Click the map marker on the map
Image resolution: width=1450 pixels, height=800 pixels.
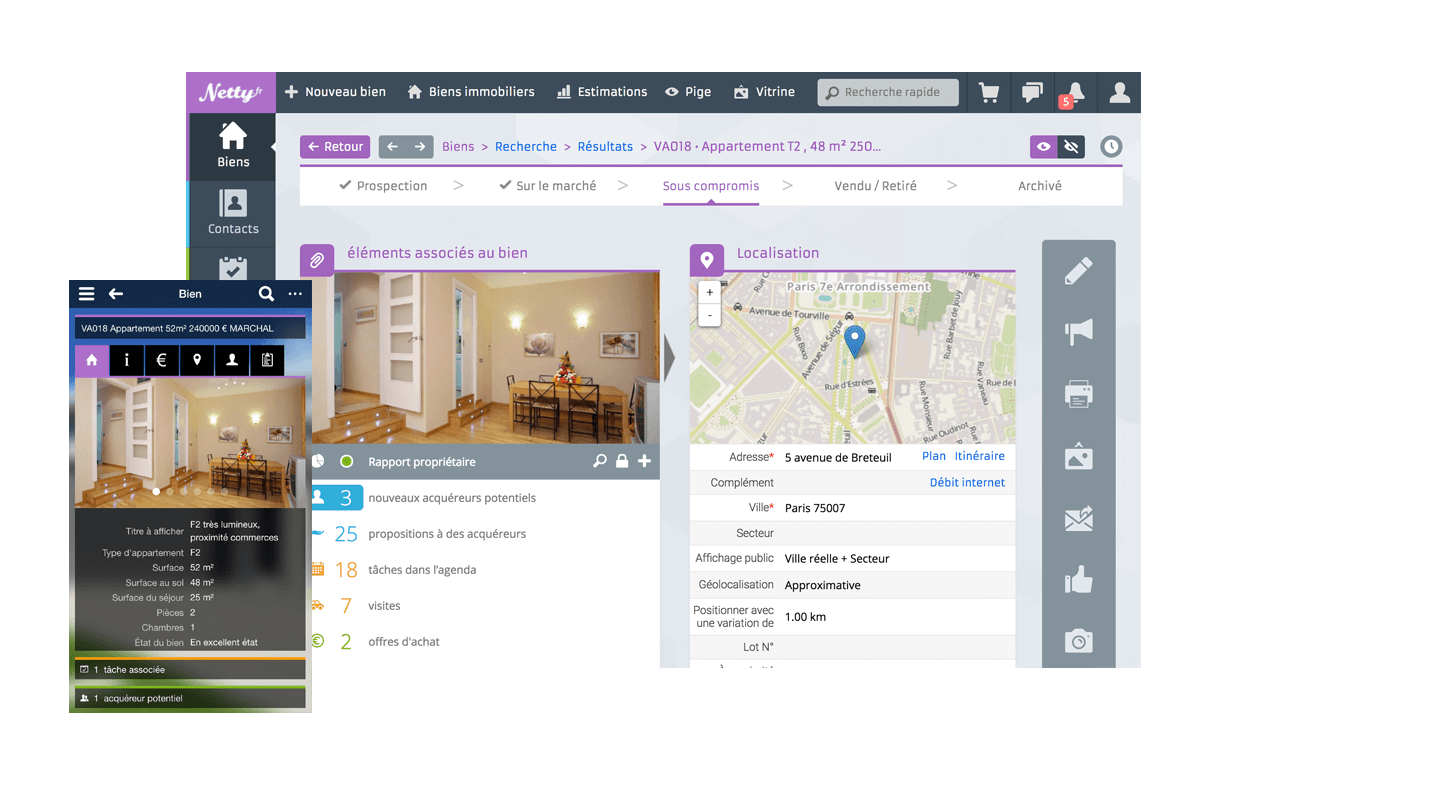[x=854, y=341]
